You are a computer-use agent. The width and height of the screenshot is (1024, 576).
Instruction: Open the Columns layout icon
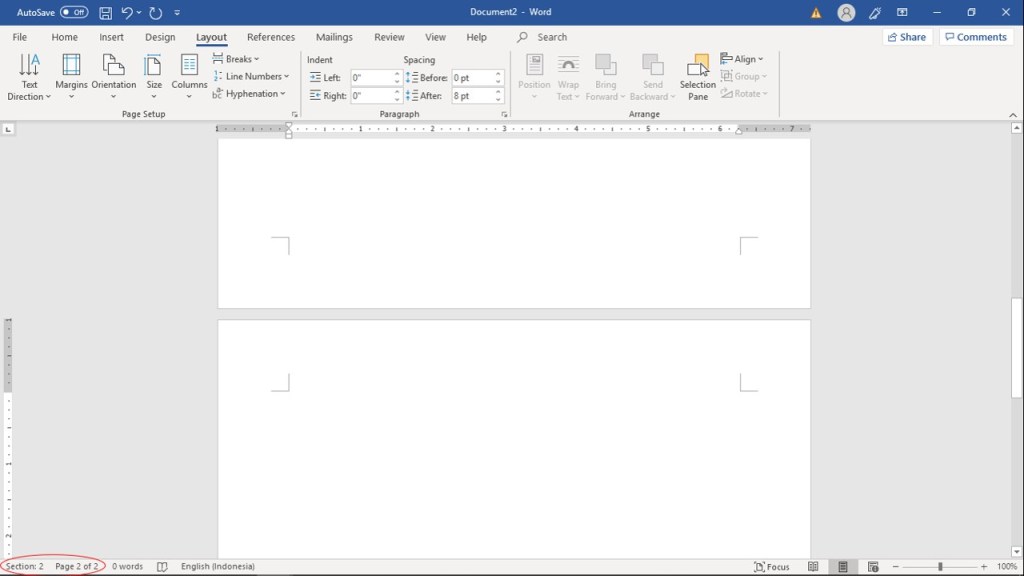click(x=189, y=66)
